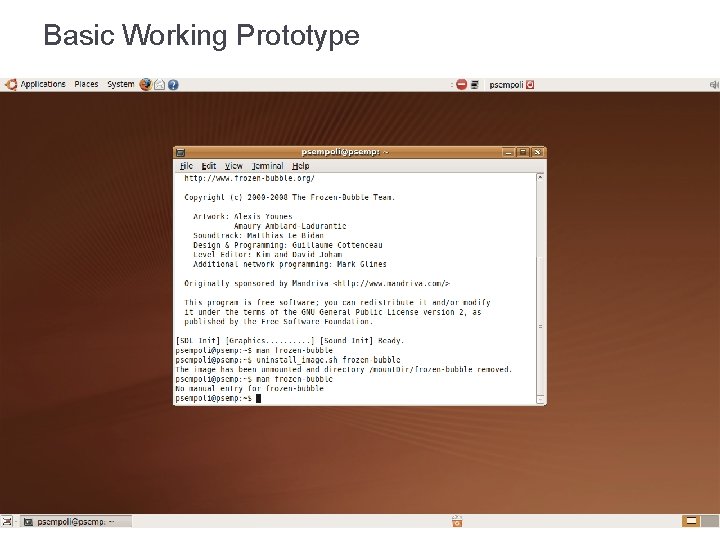Open the mail client panel icon
Screen dimensions: 720x540
159,84
